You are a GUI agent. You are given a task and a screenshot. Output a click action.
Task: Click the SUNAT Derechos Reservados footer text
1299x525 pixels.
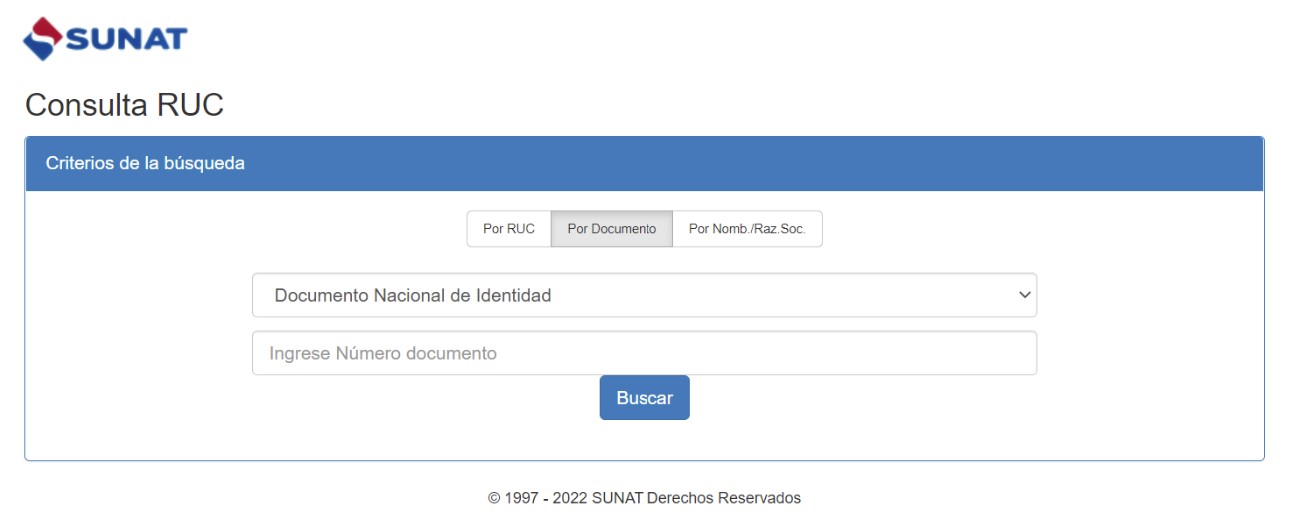click(644, 498)
